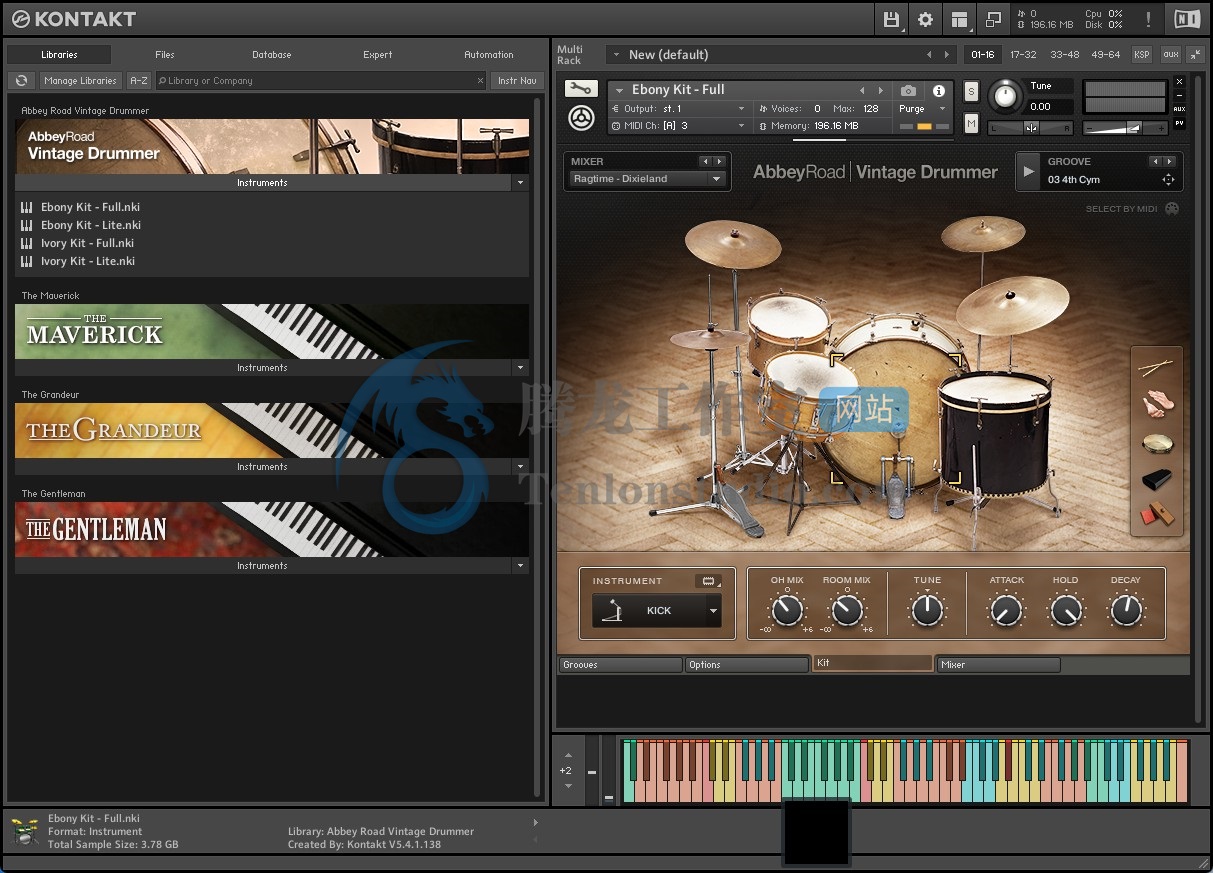This screenshot has height=873, width=1213.
Task: Open the Purge dropdown menu
Action: [x=920, y=109]
